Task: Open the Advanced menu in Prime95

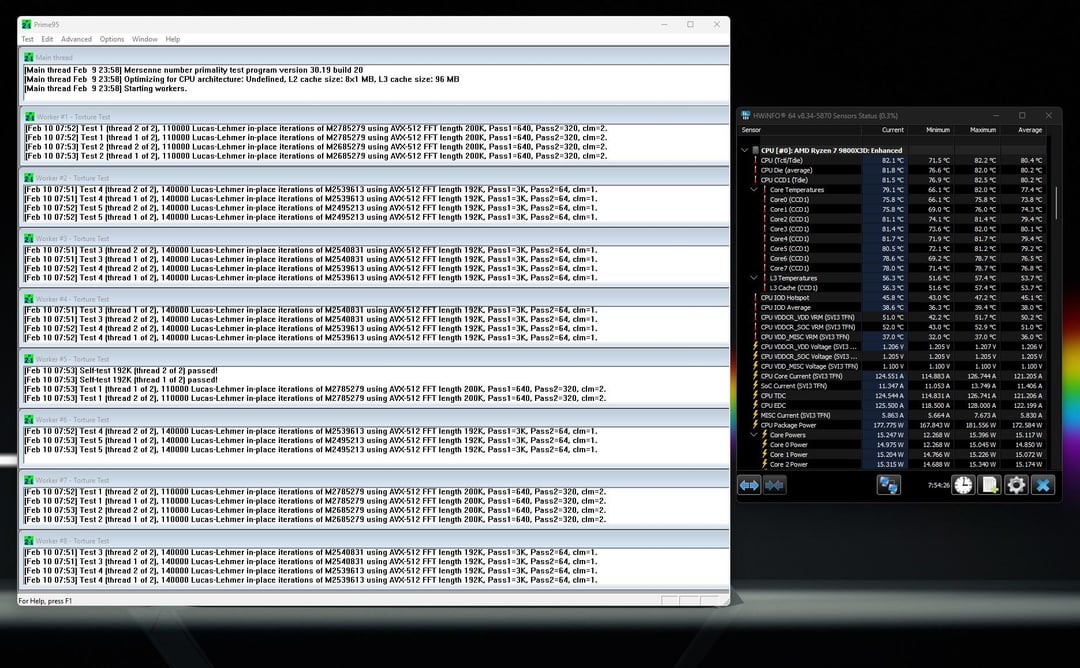Action: tap(76, 39)
